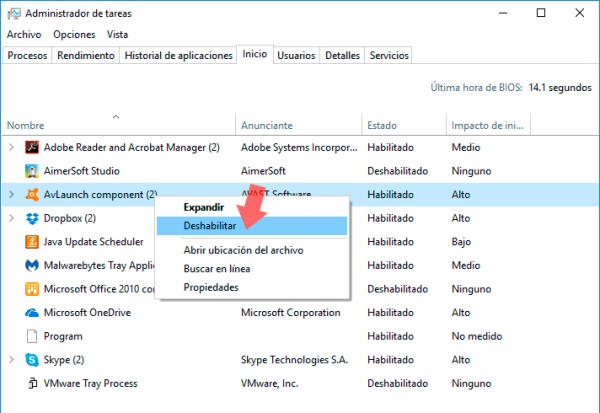Open the Opciones menu
This screenshot has height=413, width=600.
point(74,34)
